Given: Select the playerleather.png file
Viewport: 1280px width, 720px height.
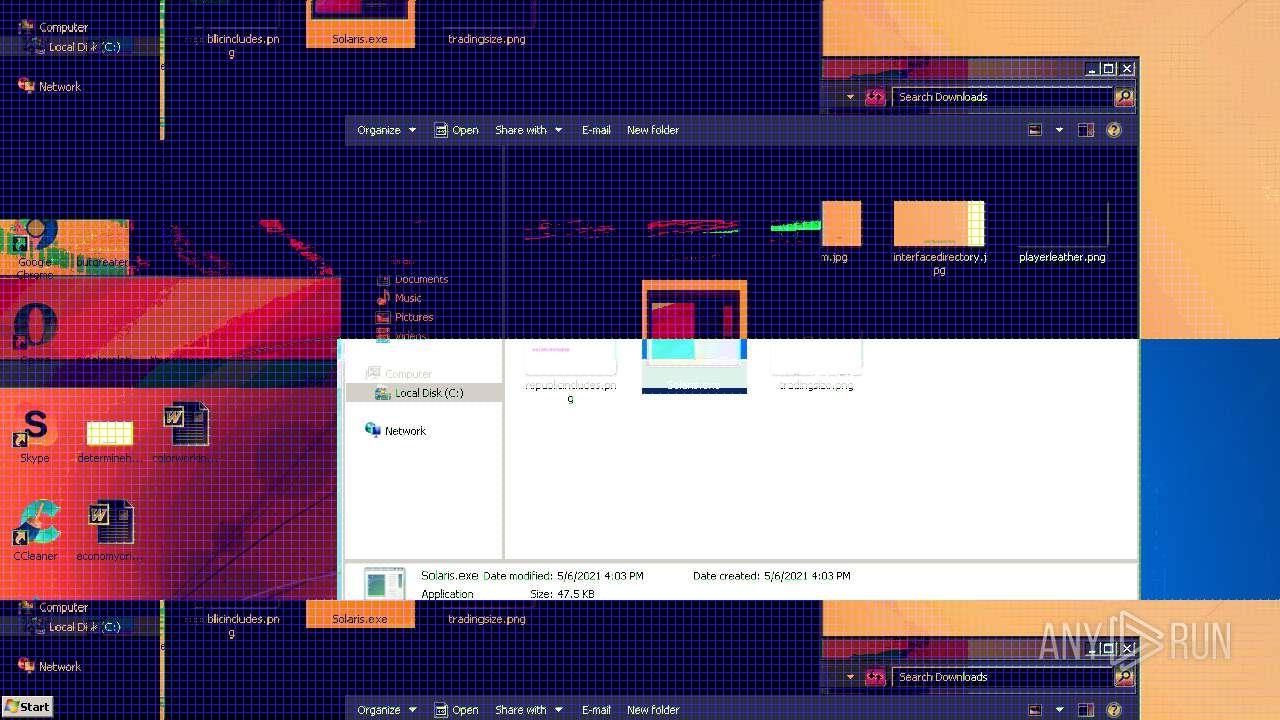Looking at the screenshot, I should tap(1062, 232).
